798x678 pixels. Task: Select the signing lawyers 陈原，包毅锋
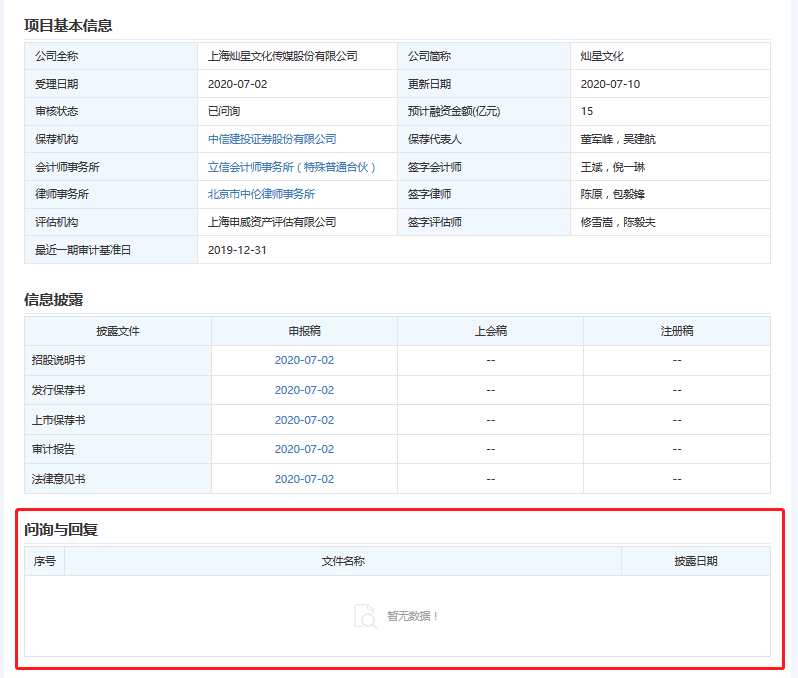(x=612, y=194)
